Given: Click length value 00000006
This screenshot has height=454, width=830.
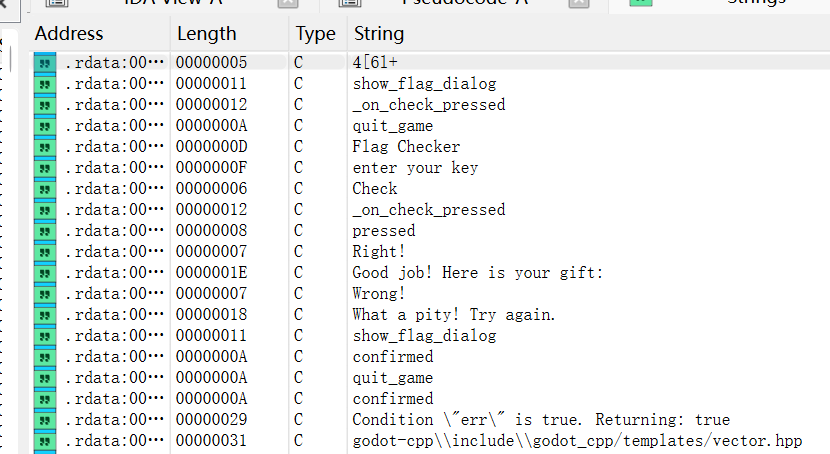Looking at the screenshot, I should (x=211, y=188).
